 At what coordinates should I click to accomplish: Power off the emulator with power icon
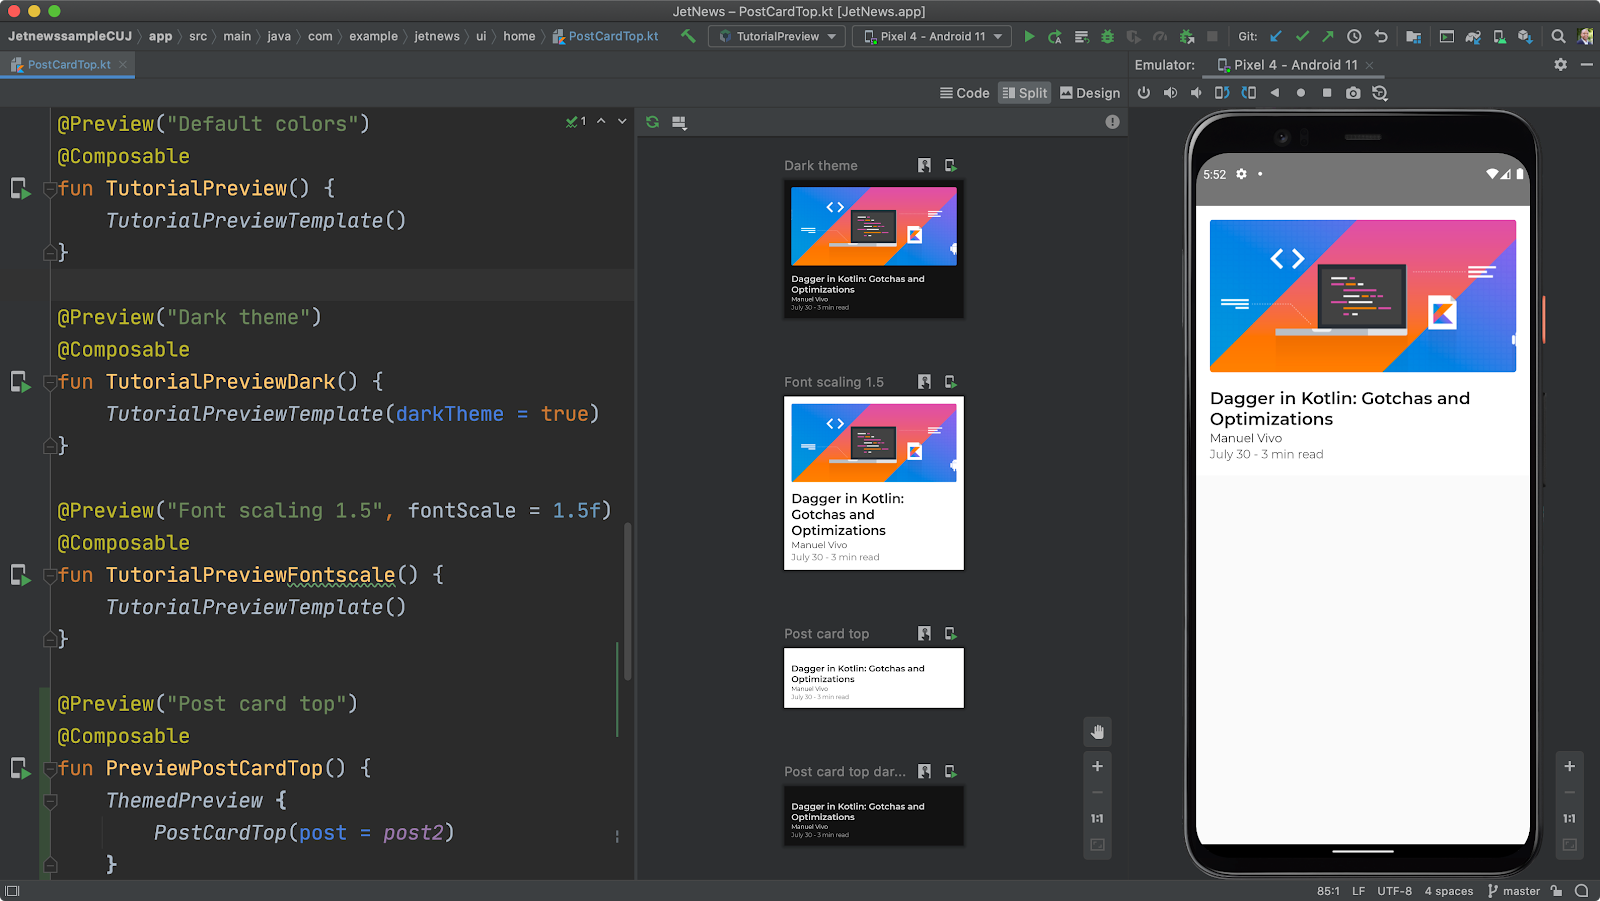[x=1143, y=93]
